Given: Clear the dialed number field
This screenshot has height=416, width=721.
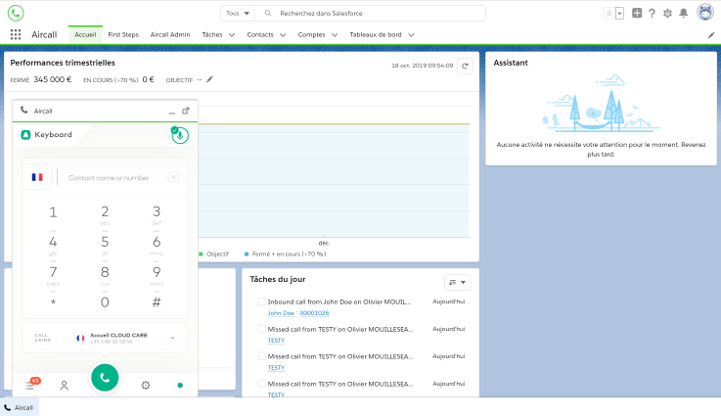Looking at the screenshot, I should 173,177.
